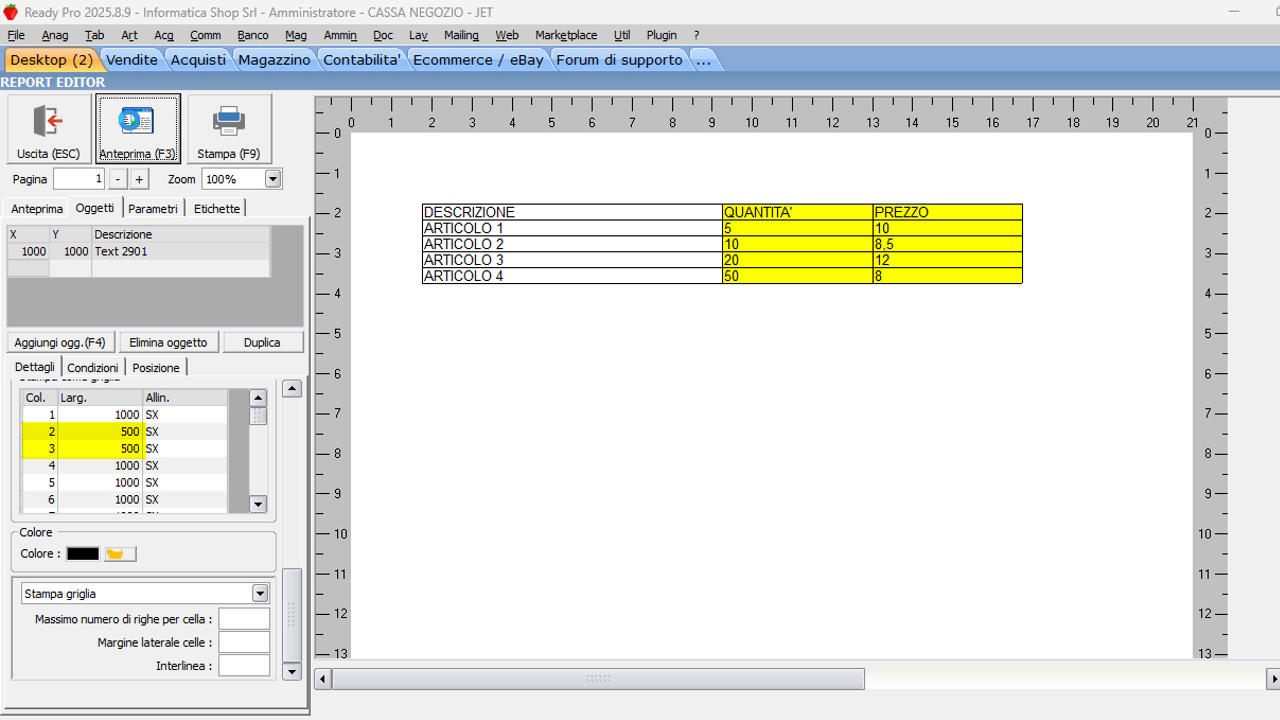Click the Uscita (ESC) exit icon
1280x720 pixels.
coord(48,122)
